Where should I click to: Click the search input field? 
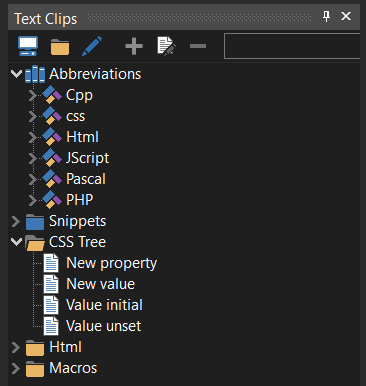pyautogui.click(x=292, y=46)
